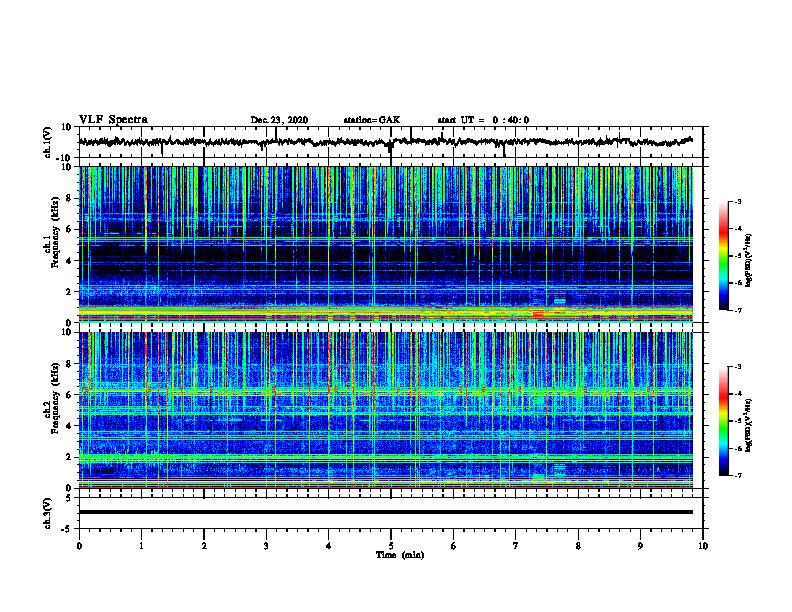Click the ch.2 "Frequency (kHz)" axis label

[55, 398]
